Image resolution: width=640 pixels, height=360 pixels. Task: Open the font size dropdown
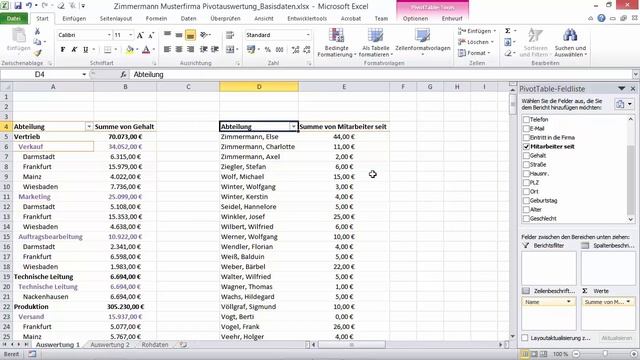[x=131, y=35]
